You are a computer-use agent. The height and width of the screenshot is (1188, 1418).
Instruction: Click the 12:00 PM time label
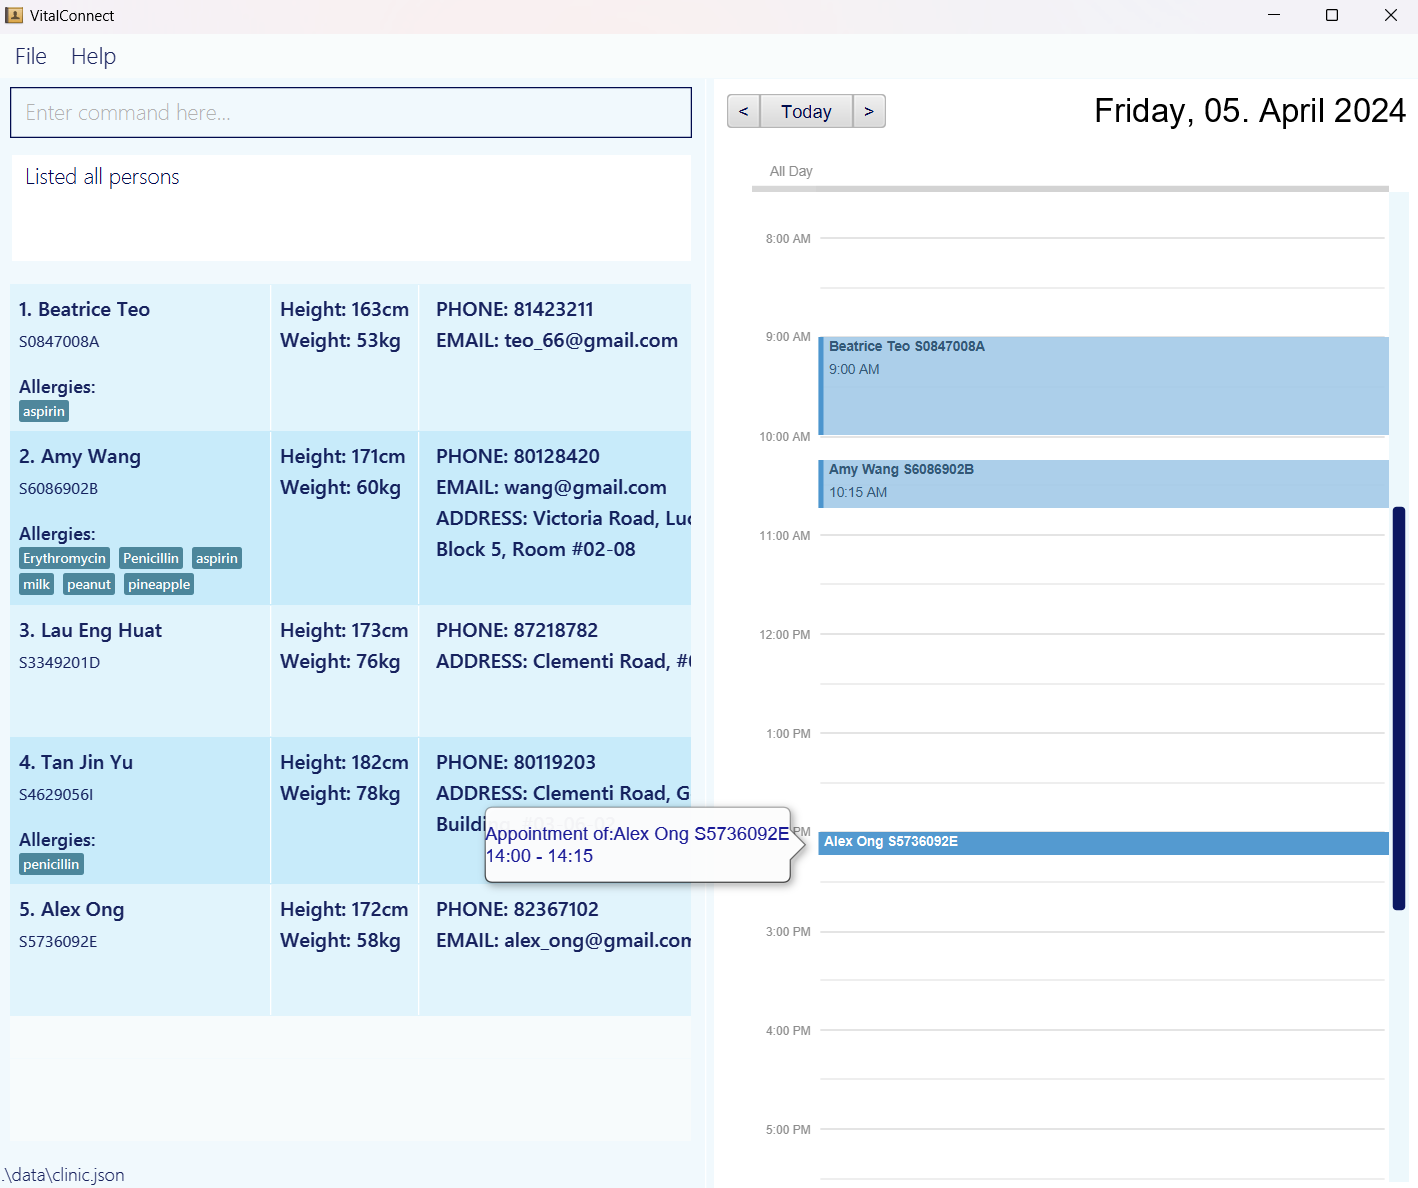click(x=785, y=635)
